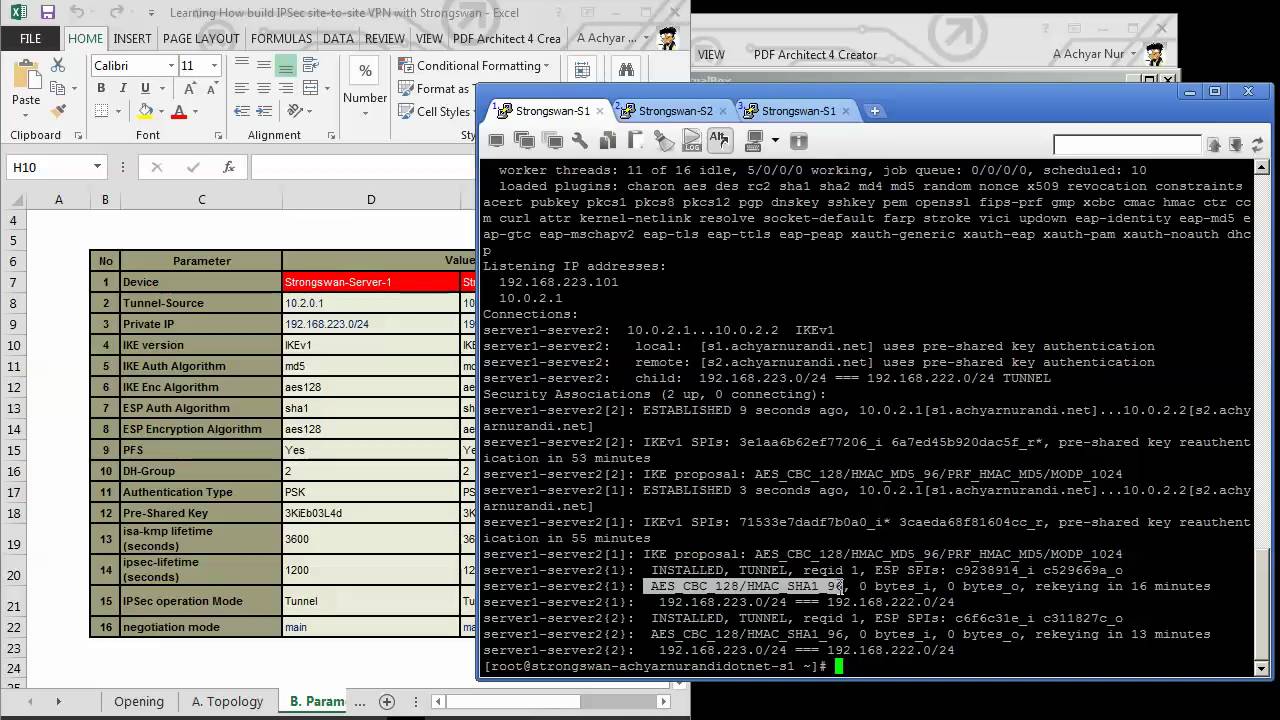
Task: Click VIEW tab in background Excel window
Action: (x=711, y=55)
